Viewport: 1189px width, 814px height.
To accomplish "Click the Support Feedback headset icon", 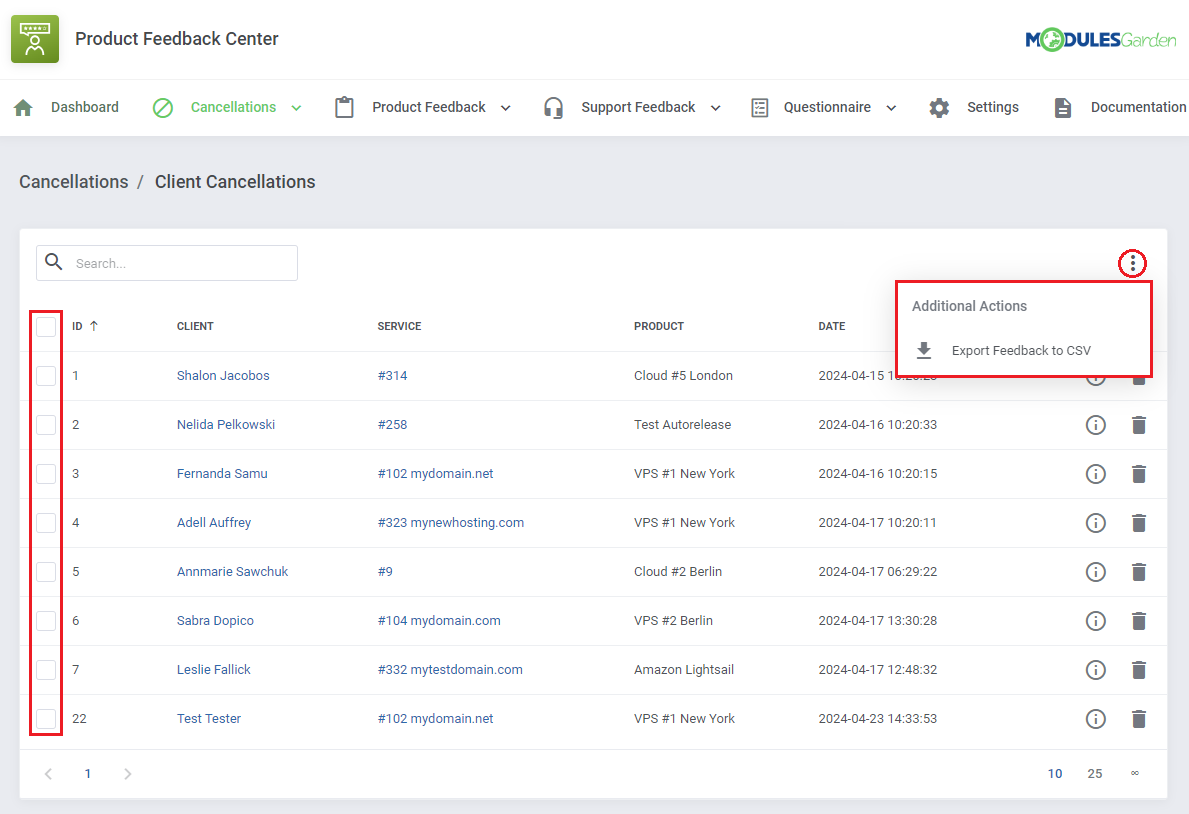I will click(554, 108).
